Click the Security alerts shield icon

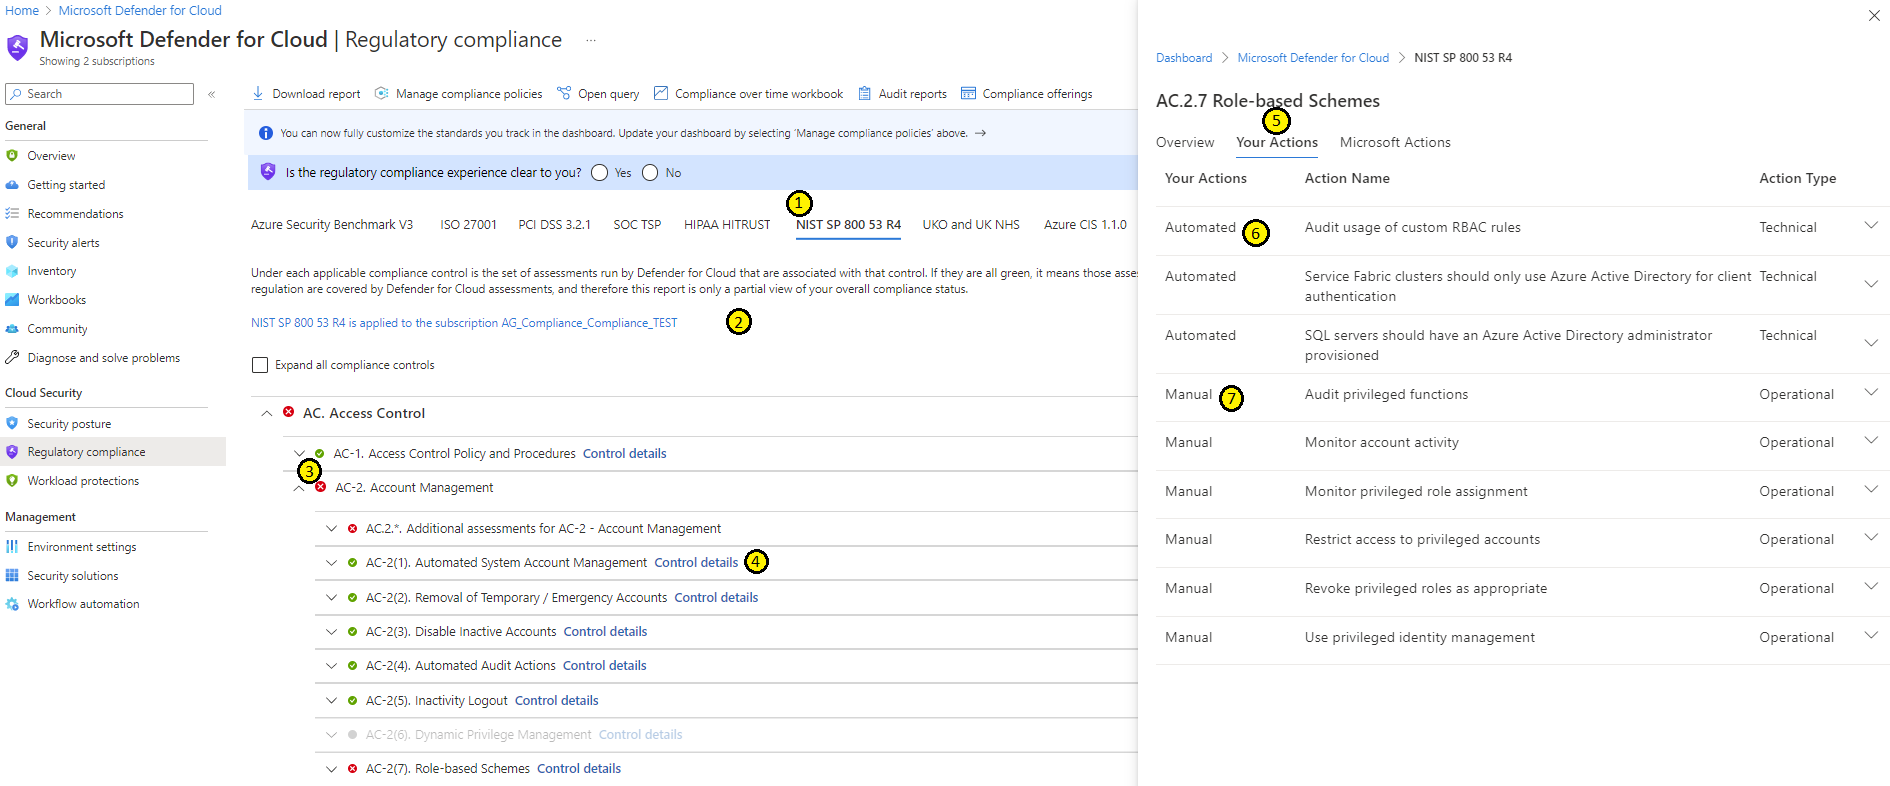point(12,242)
